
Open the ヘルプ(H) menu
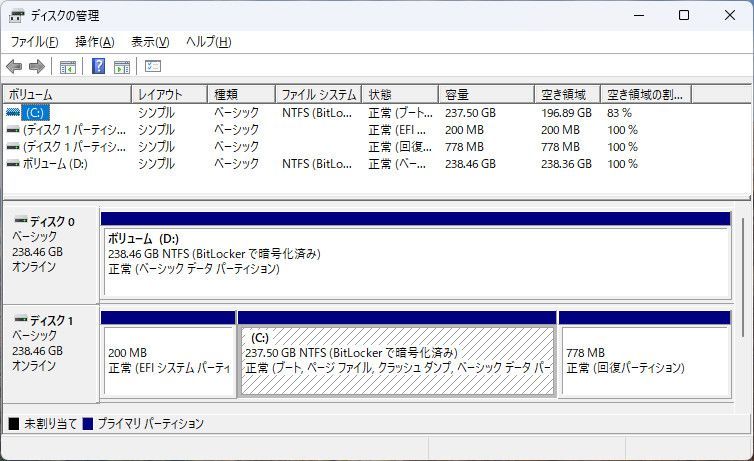click(209, 42)
